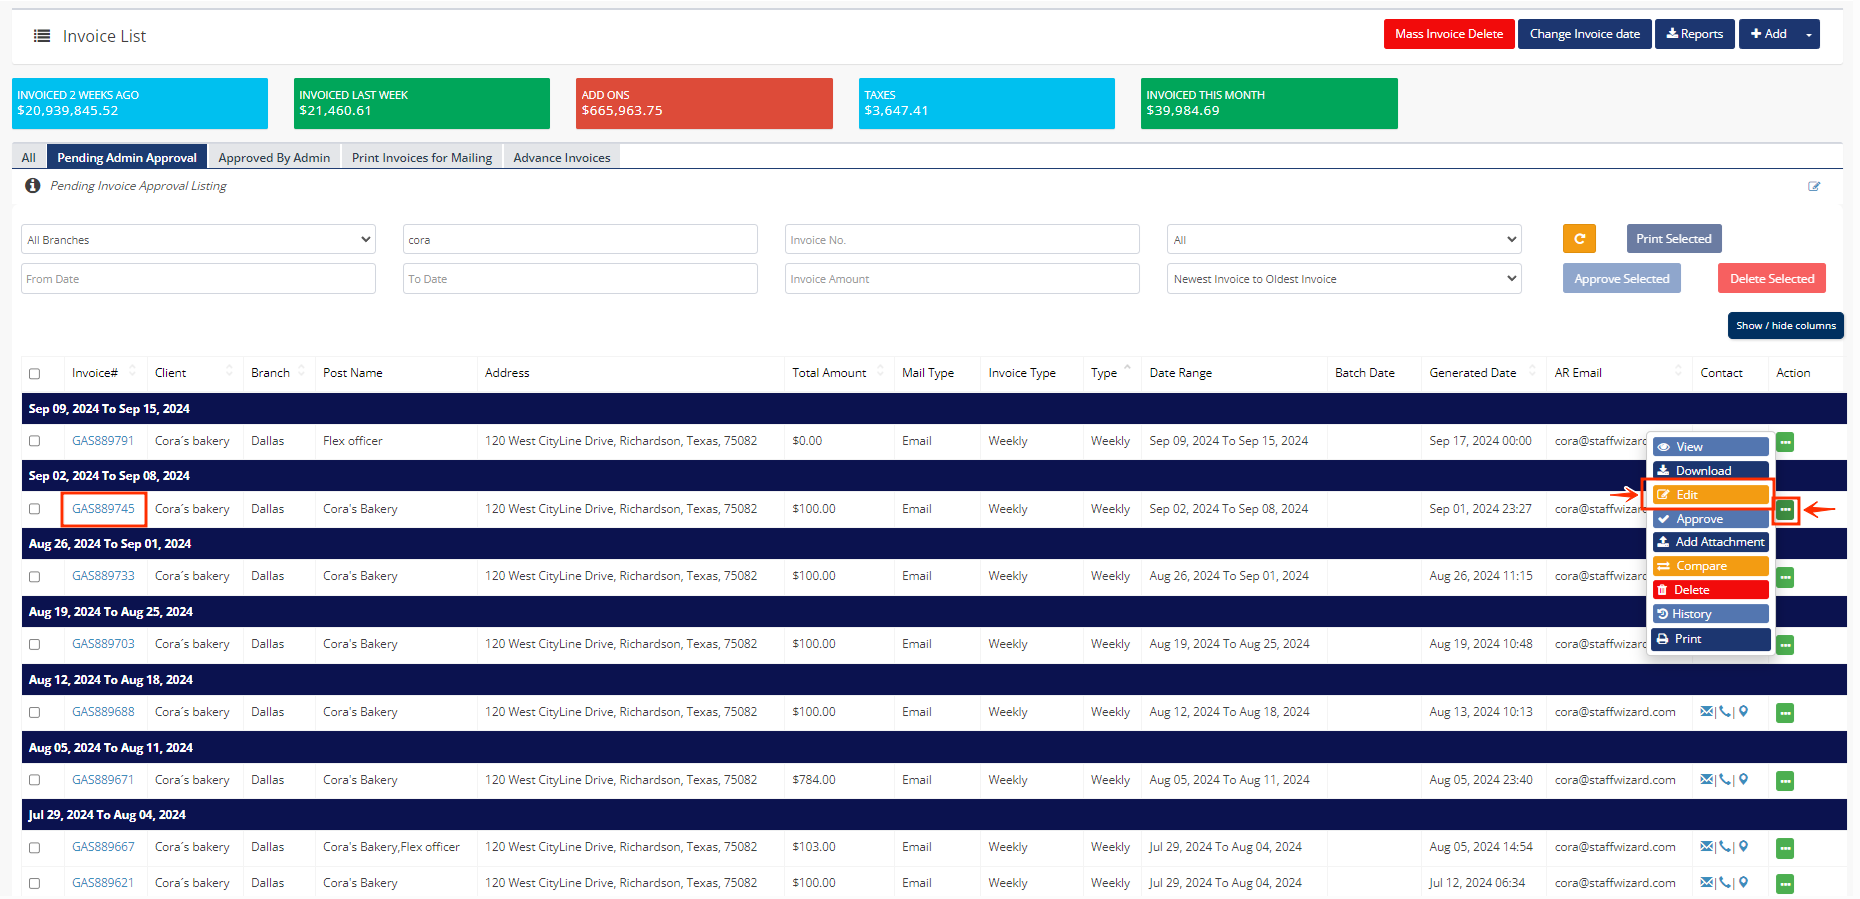The image size is (1860, 899).
Task: Open the All Branches dropdown
Action: click(x=198, y=240)
